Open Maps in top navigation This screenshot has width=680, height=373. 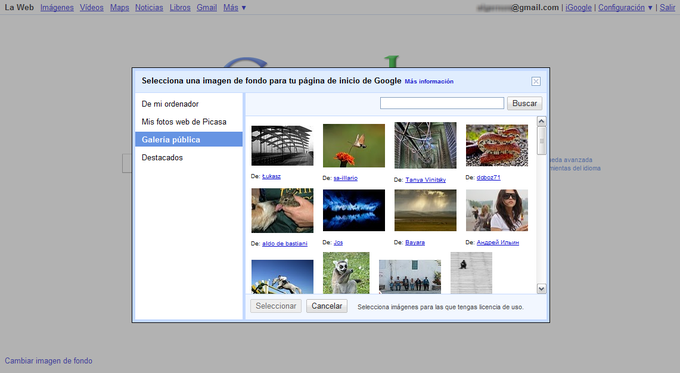[119, 7]
